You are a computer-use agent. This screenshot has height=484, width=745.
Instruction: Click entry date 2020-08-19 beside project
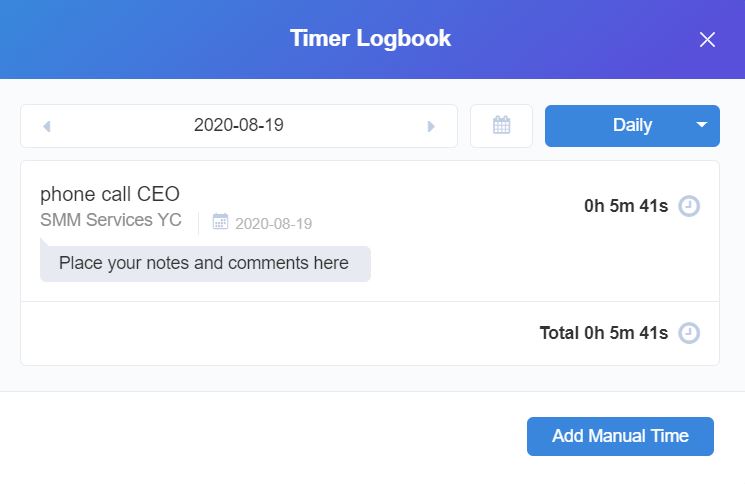point(273,223)
